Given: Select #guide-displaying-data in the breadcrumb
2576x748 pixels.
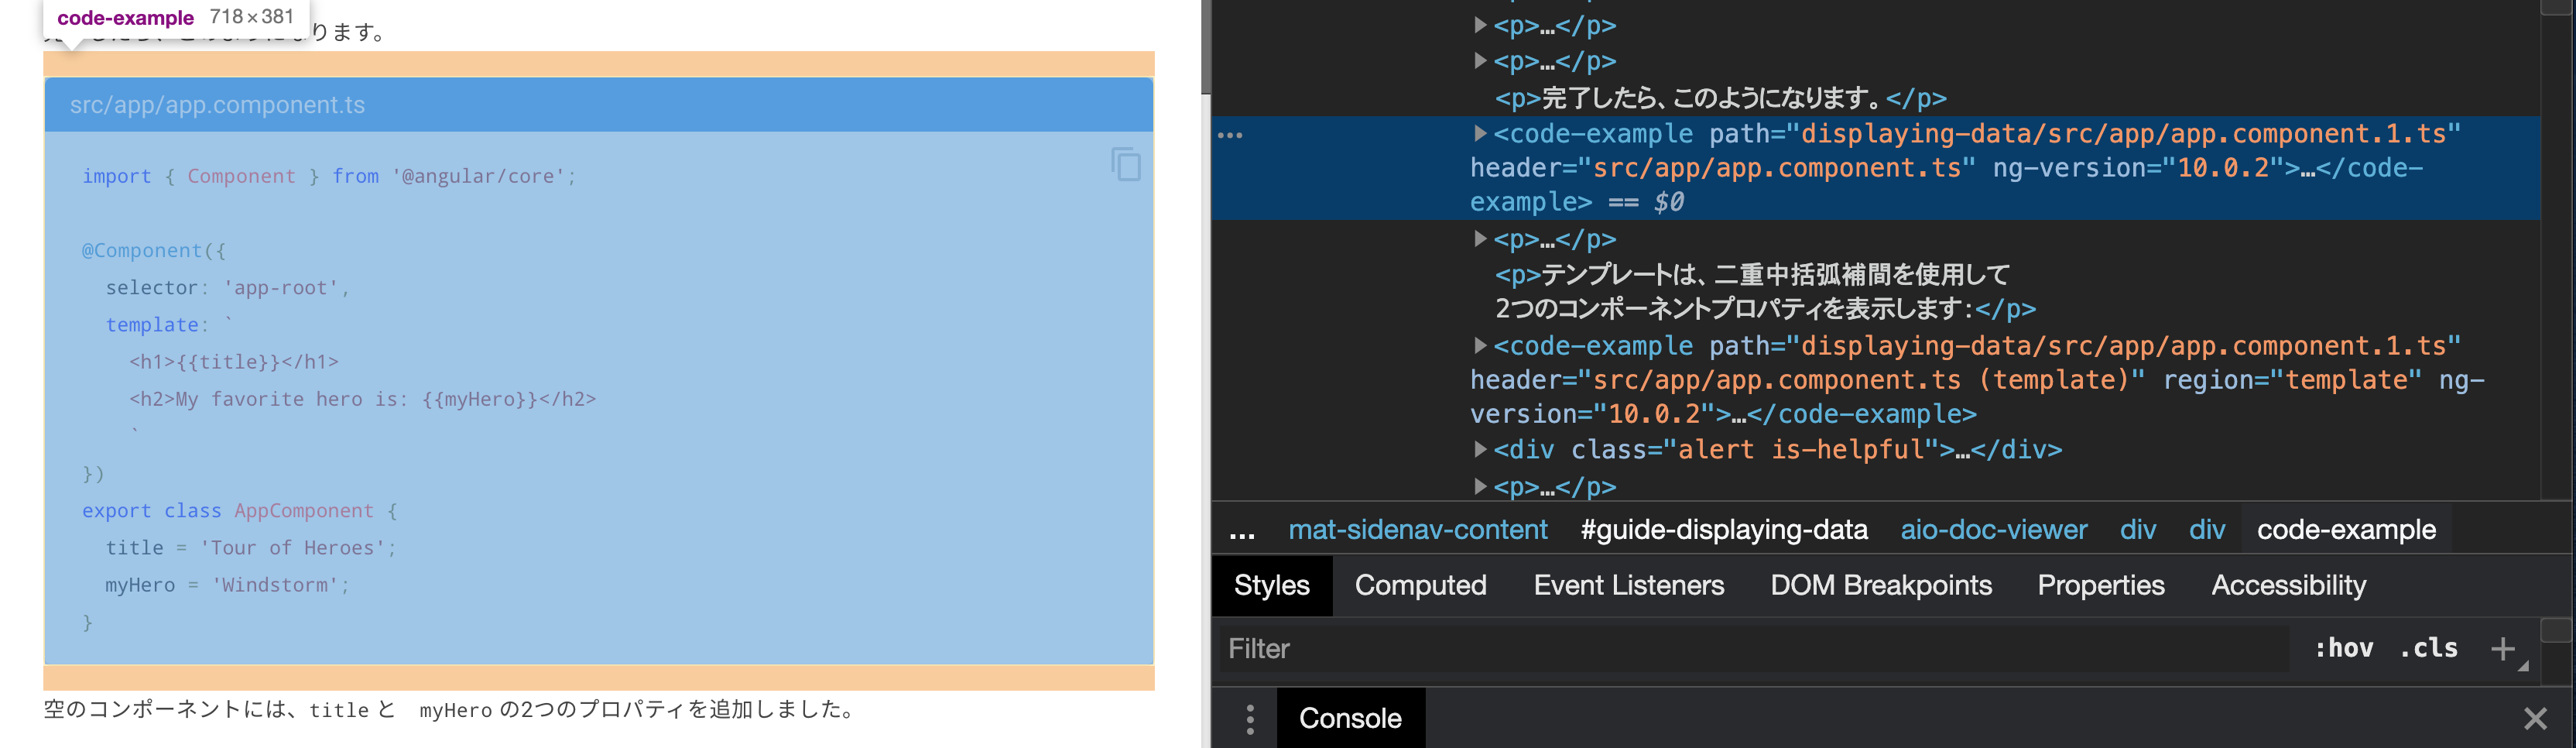Looking at the screenshot, I should 1725,530.
